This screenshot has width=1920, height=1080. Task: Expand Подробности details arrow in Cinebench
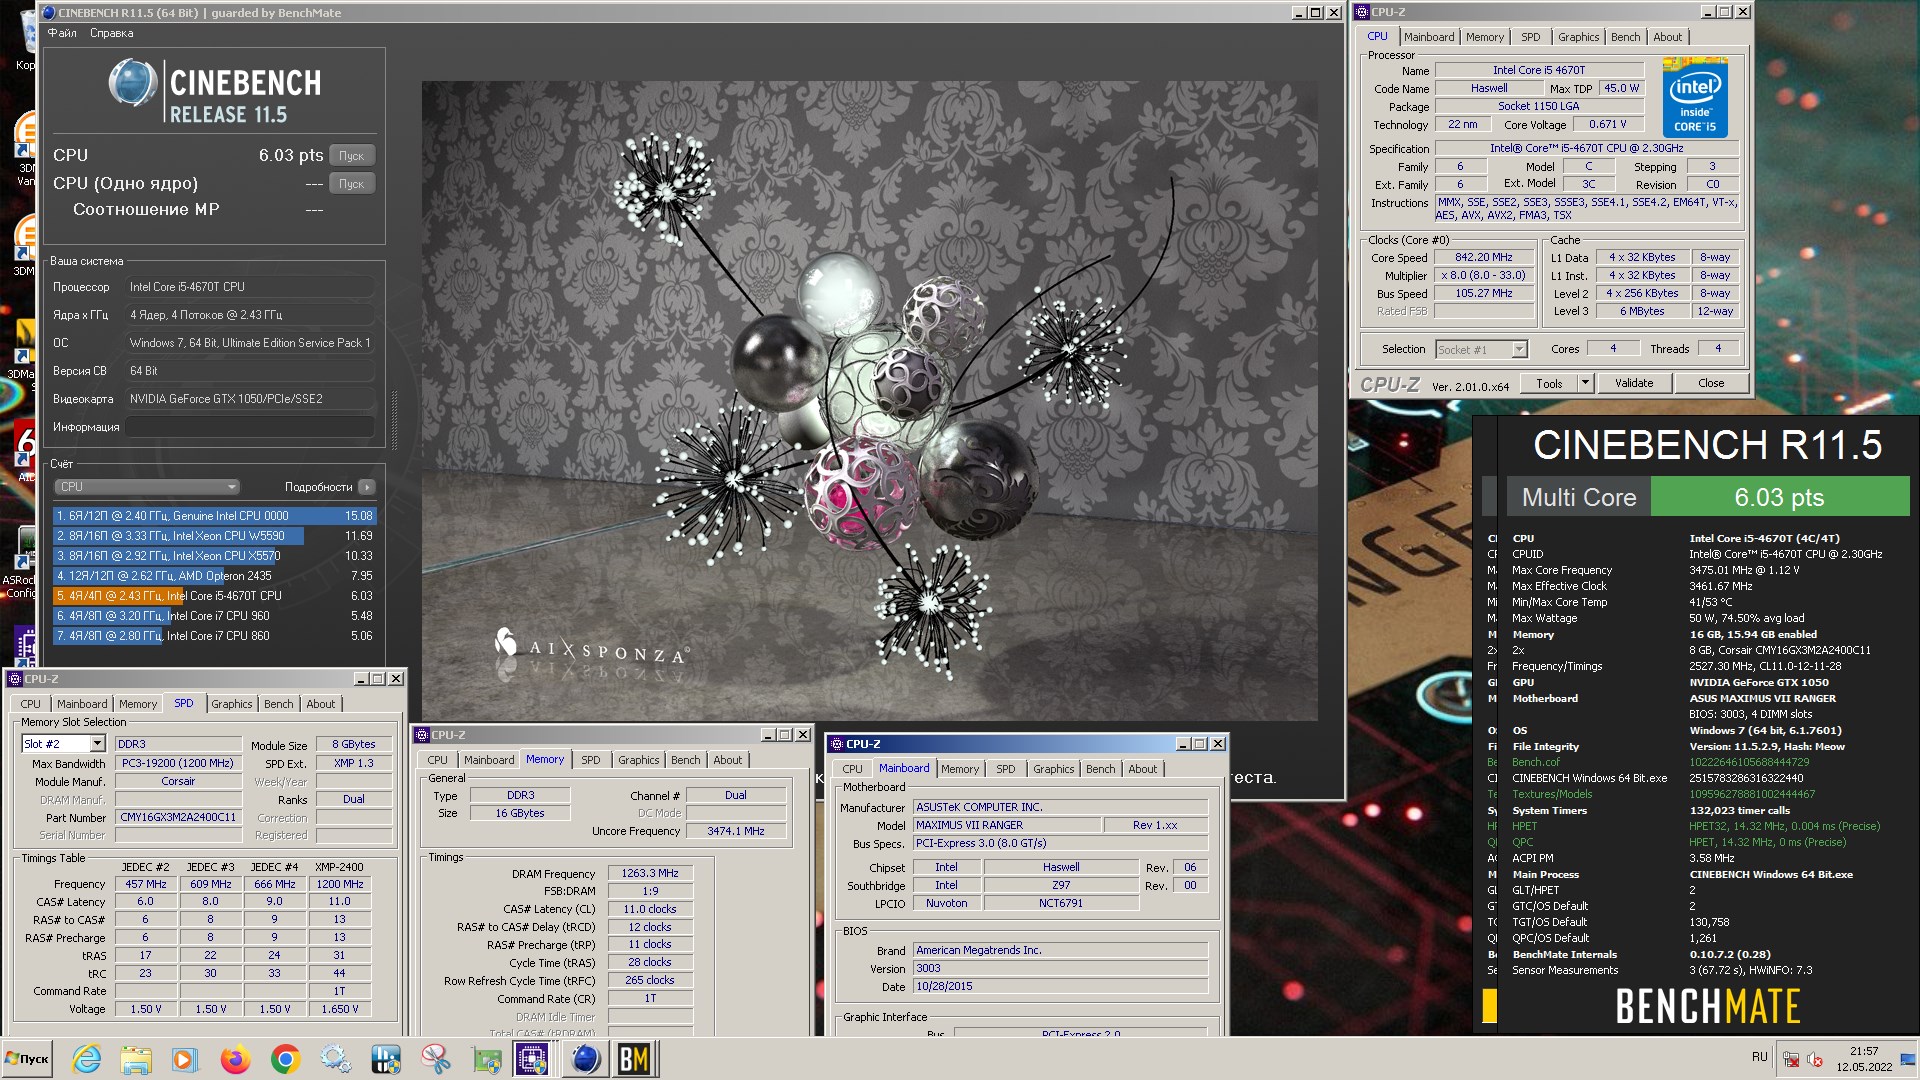[x=367, y=487]
